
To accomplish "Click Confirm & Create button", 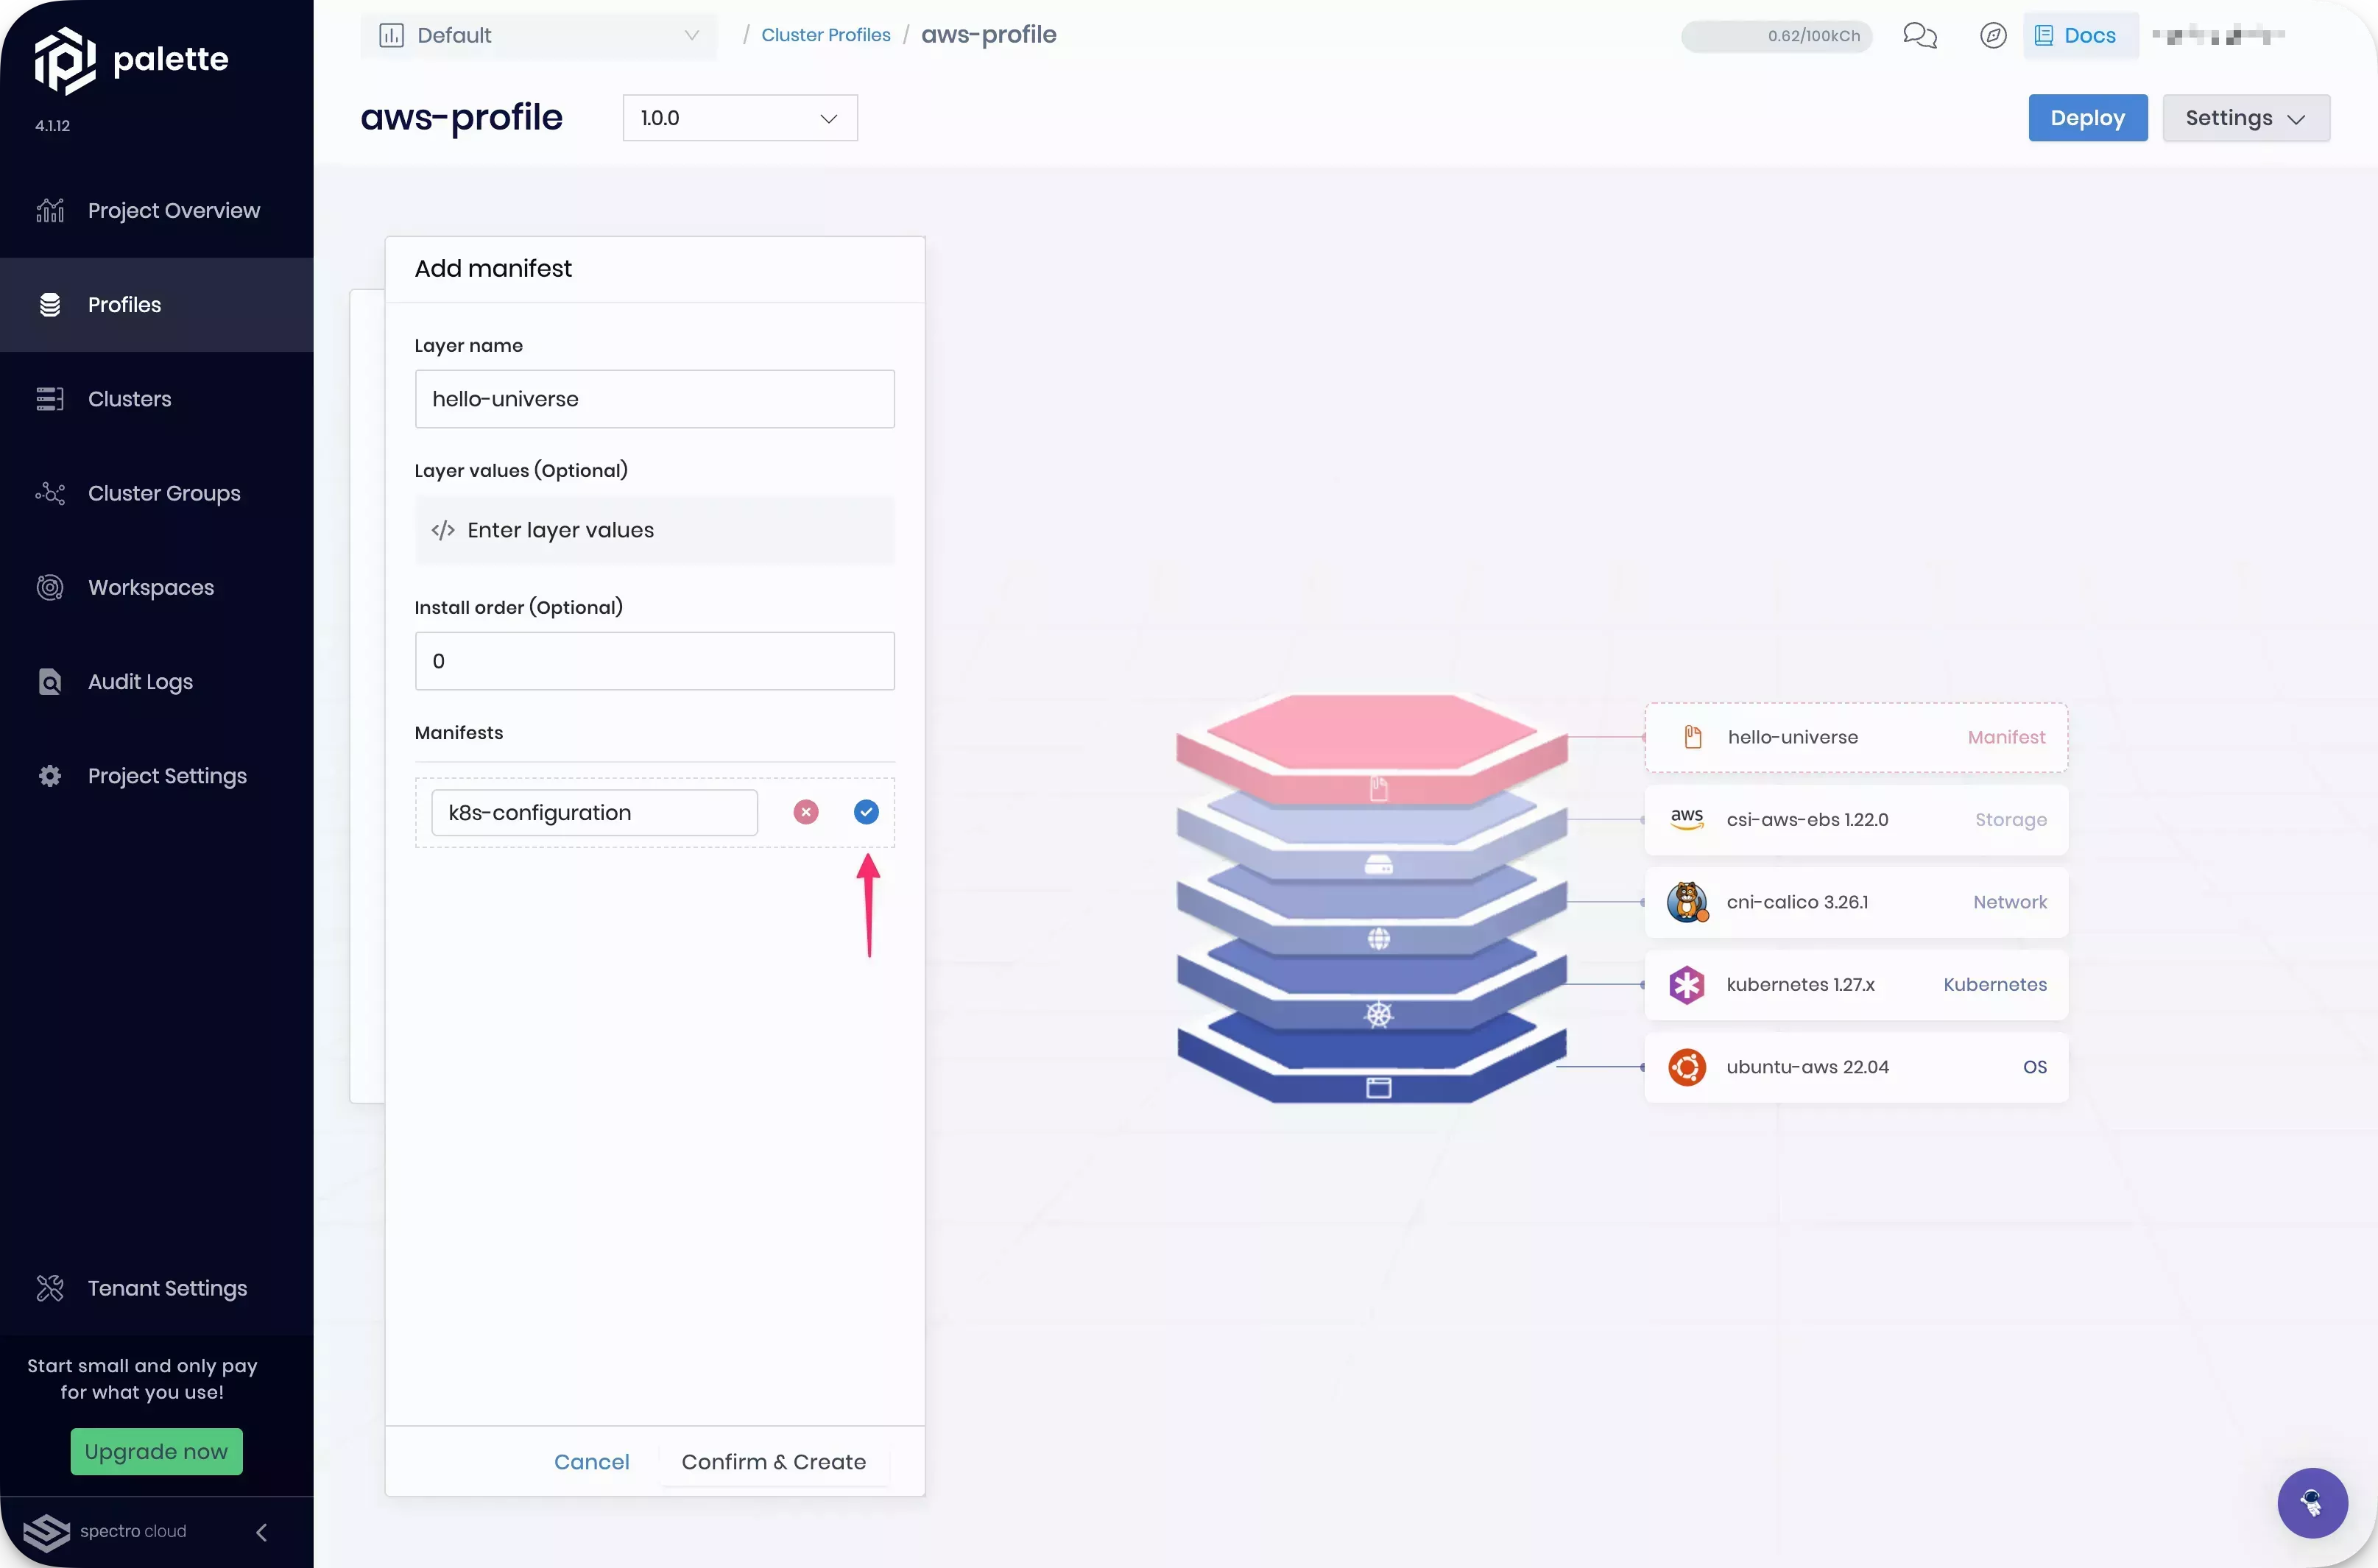I will point(774,1462).
